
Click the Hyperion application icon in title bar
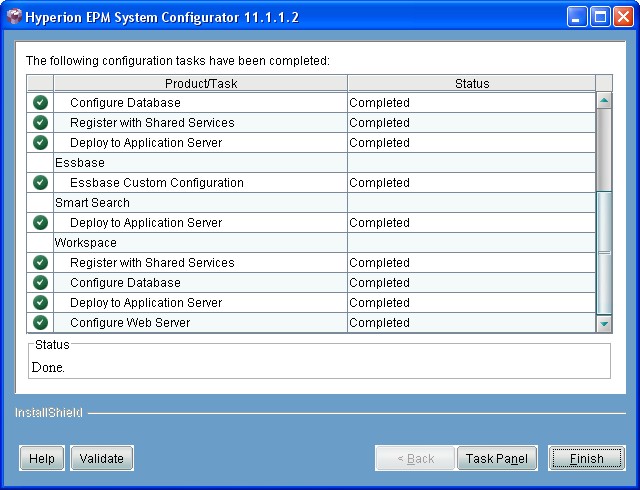coord(15,16)
